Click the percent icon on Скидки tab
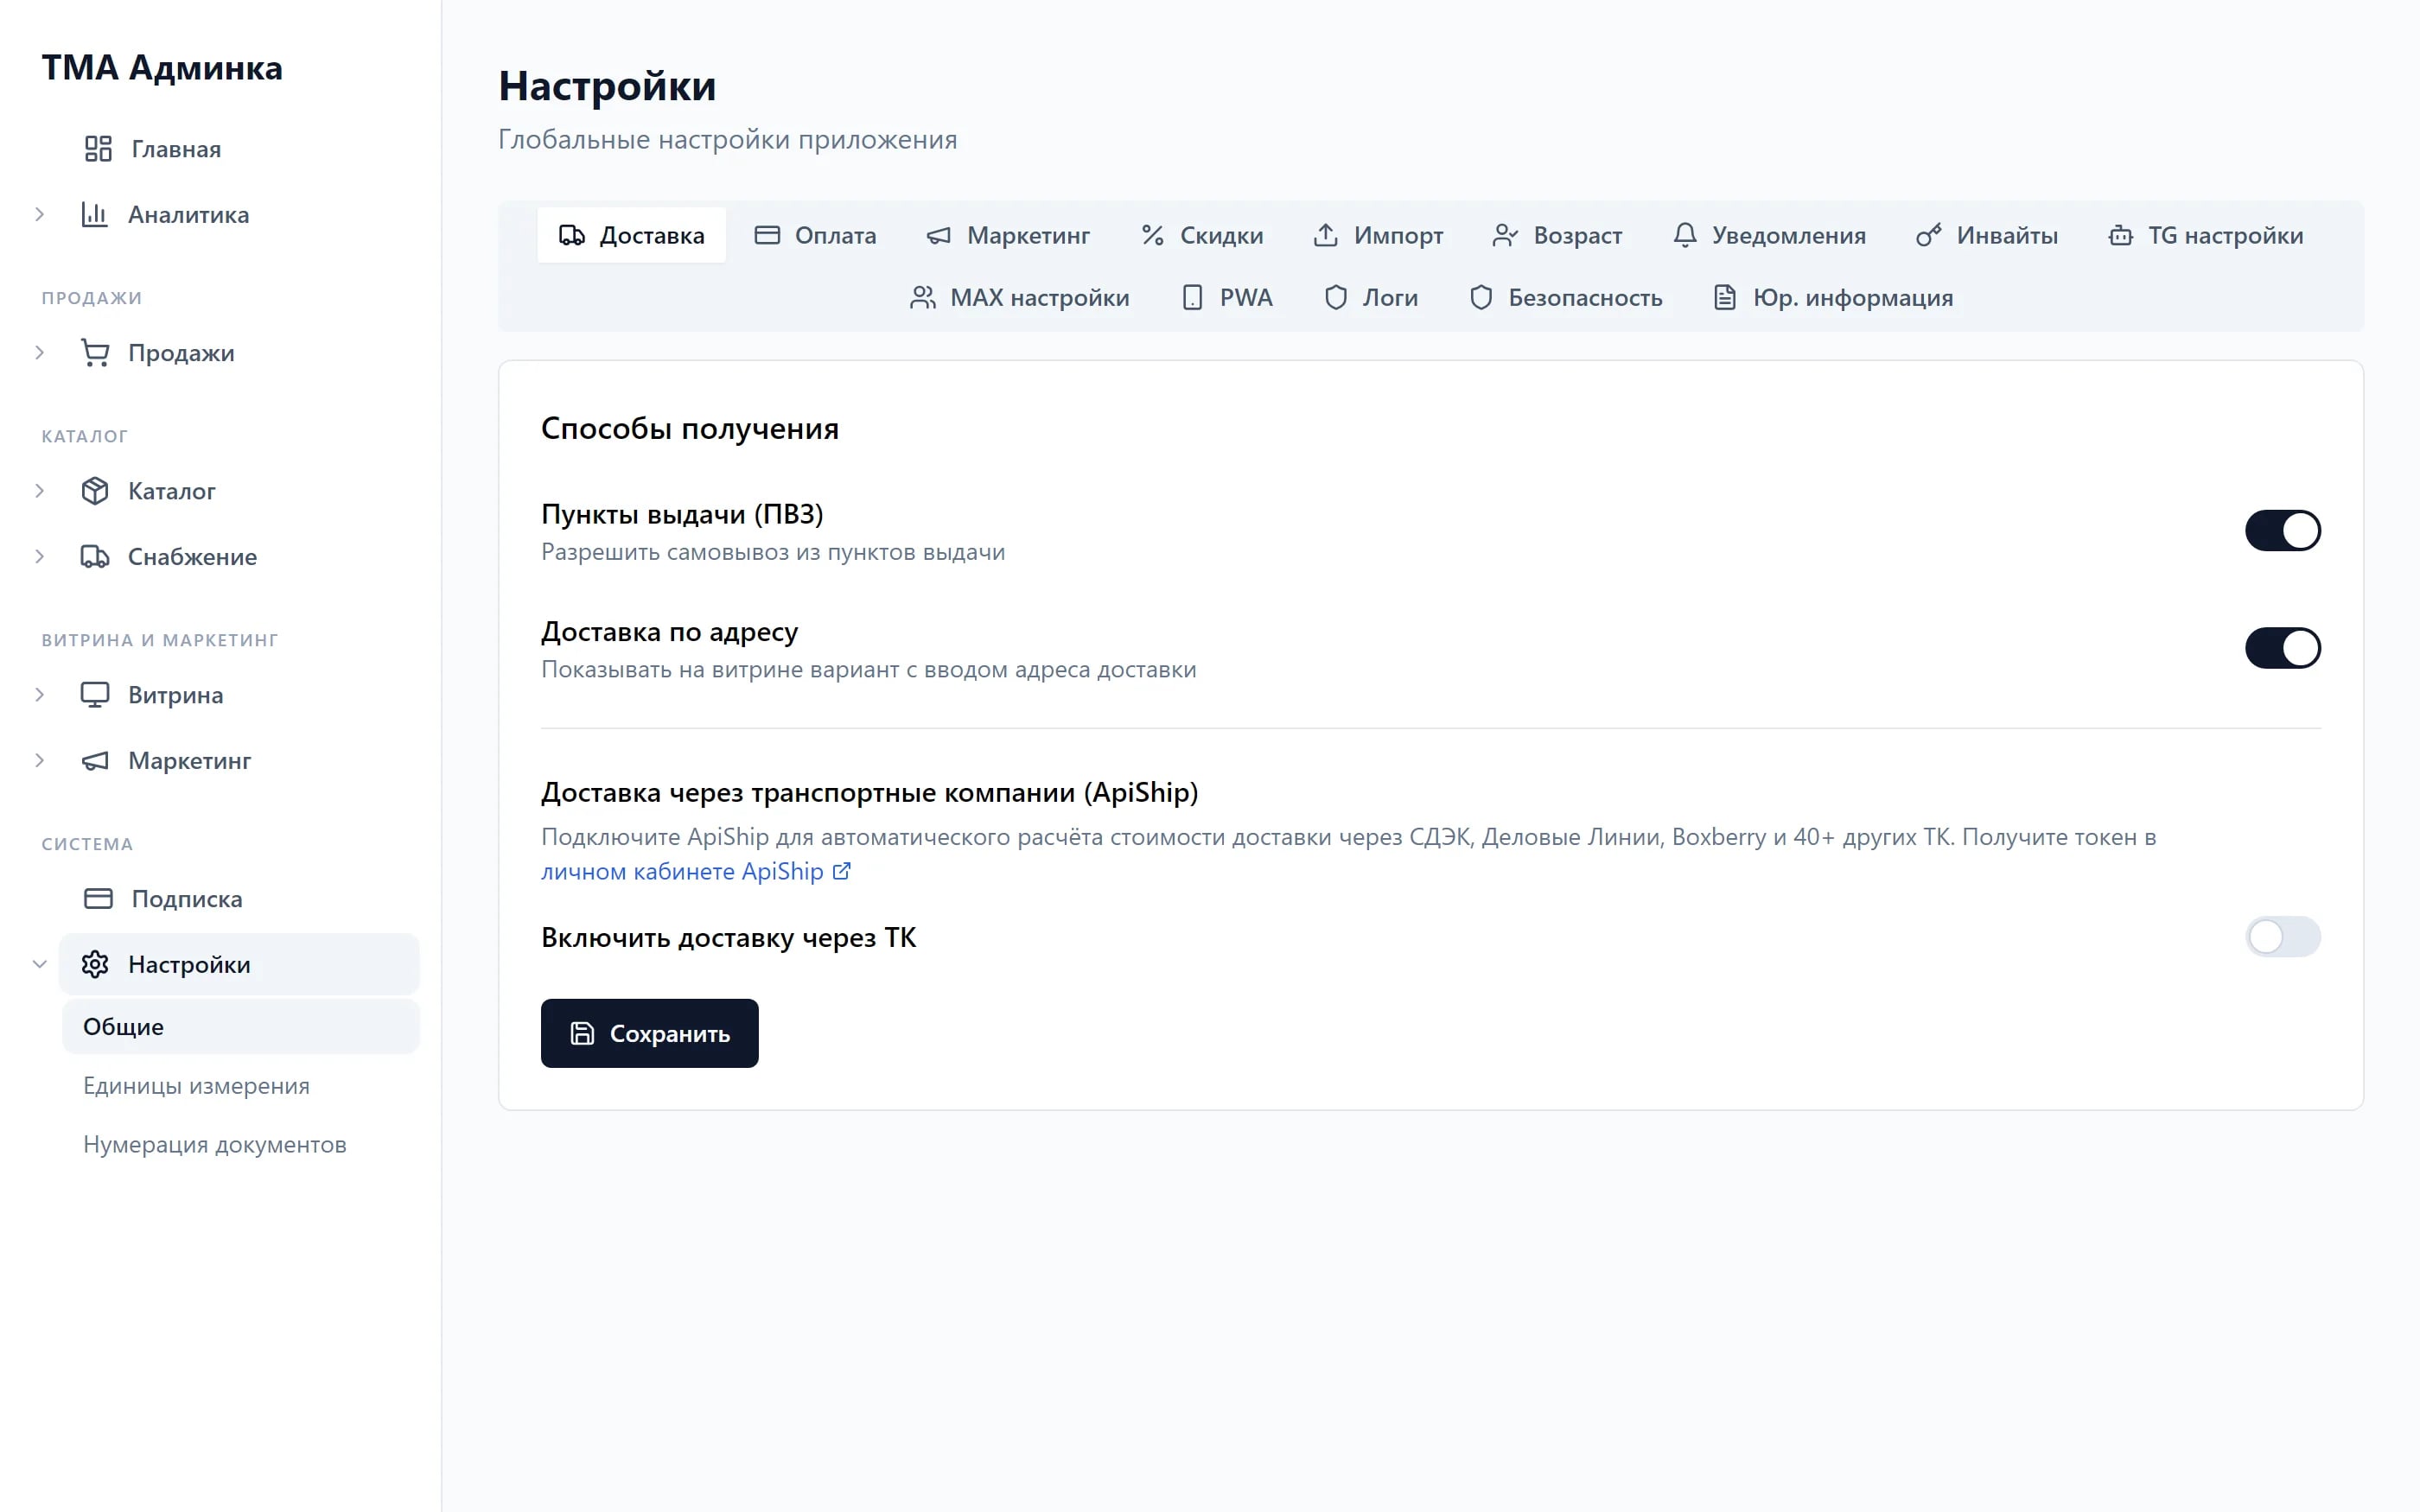Viewport: 2420px width, 1512px height. [1152, 235]
